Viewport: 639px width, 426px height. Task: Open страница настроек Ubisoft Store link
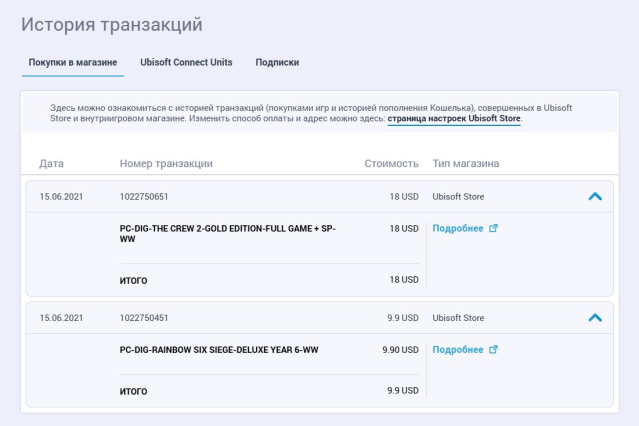pyautogui.click(x=454, y=119)
